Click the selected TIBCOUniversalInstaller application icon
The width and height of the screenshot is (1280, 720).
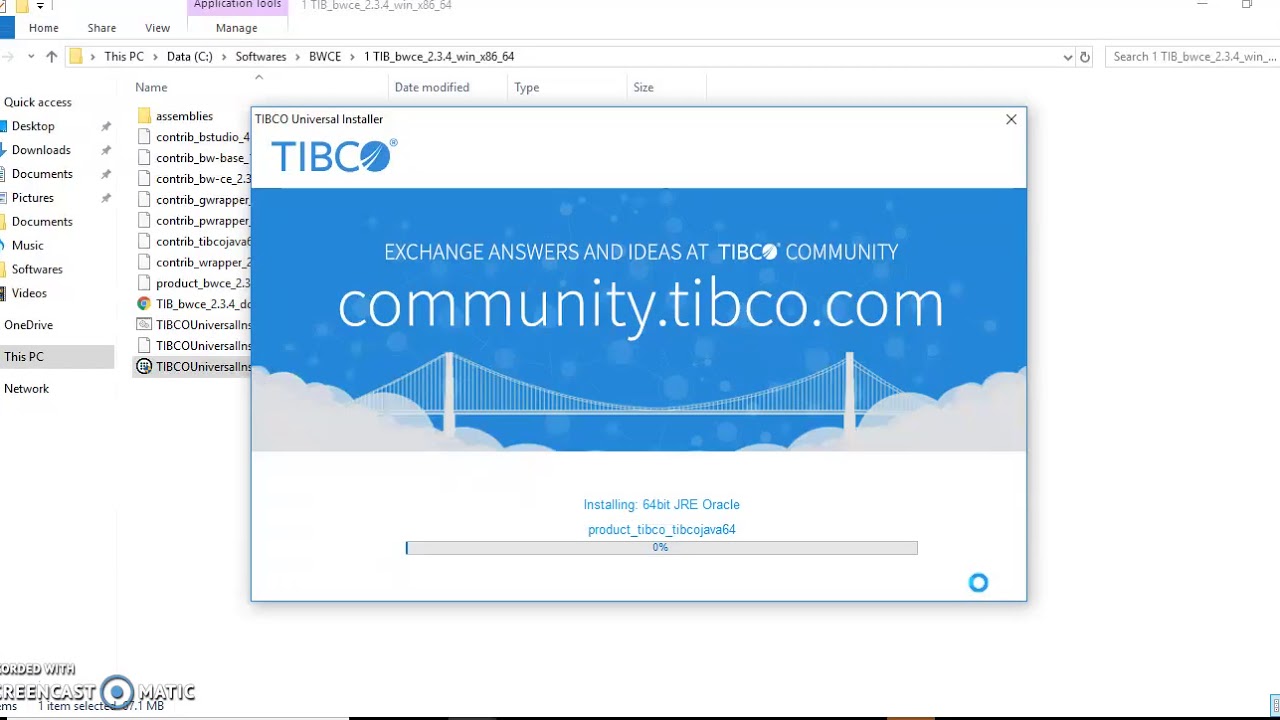point(144,367)
